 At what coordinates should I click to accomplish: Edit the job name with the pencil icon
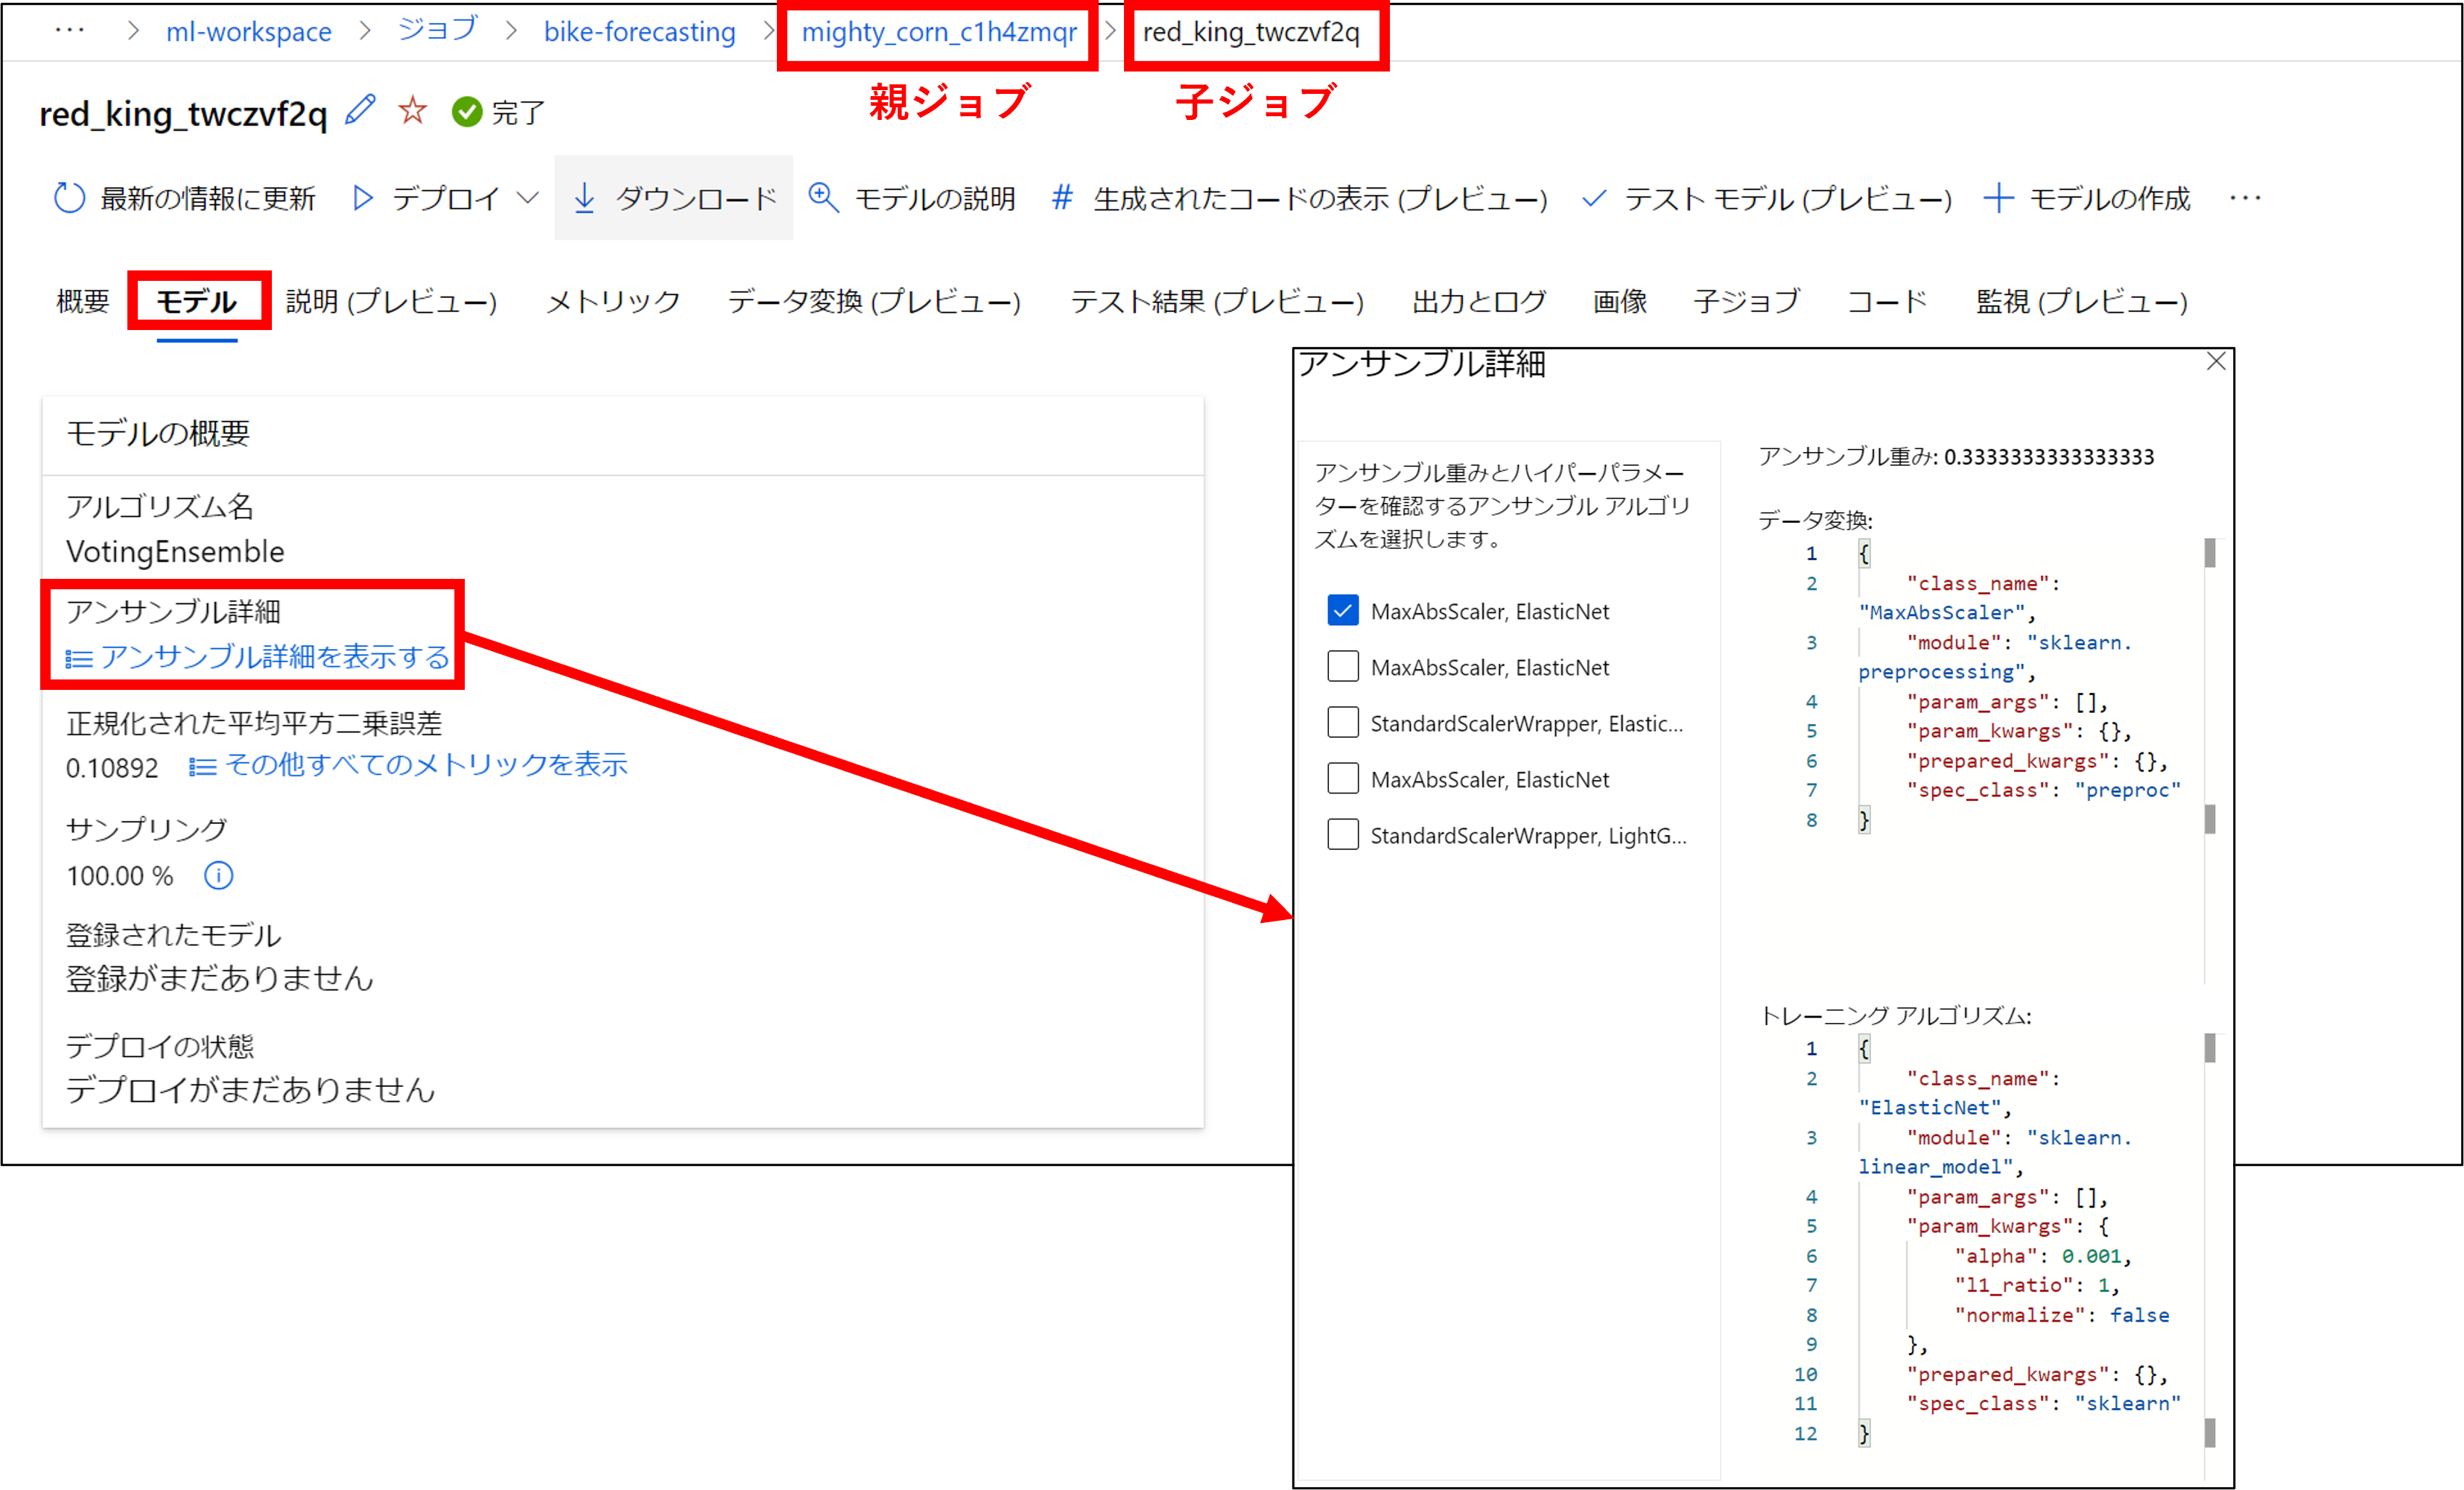click(x=360, y=110)
